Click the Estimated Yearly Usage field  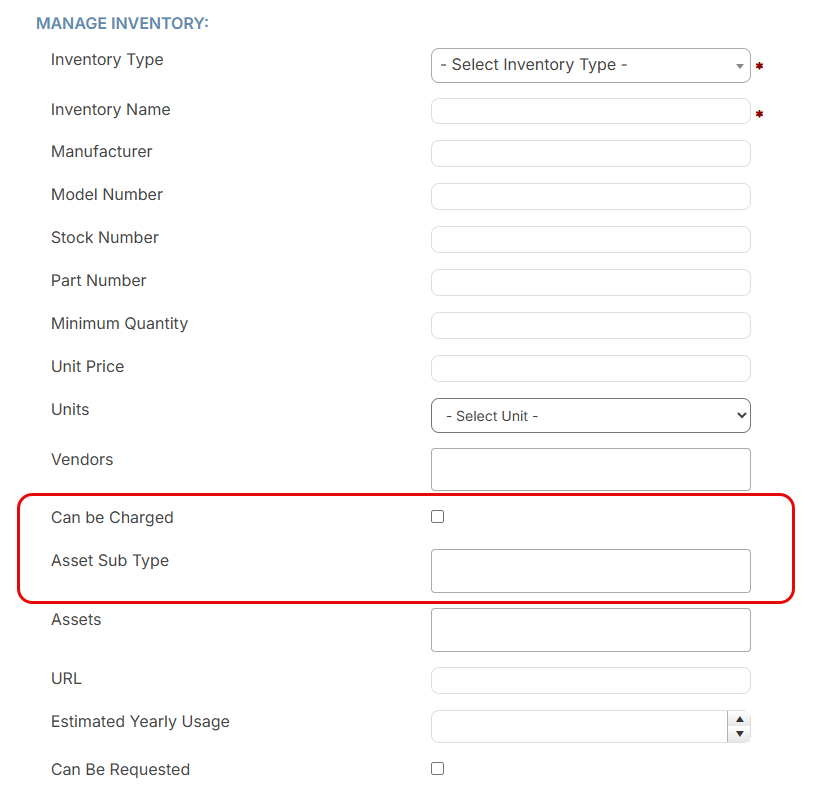580,726
